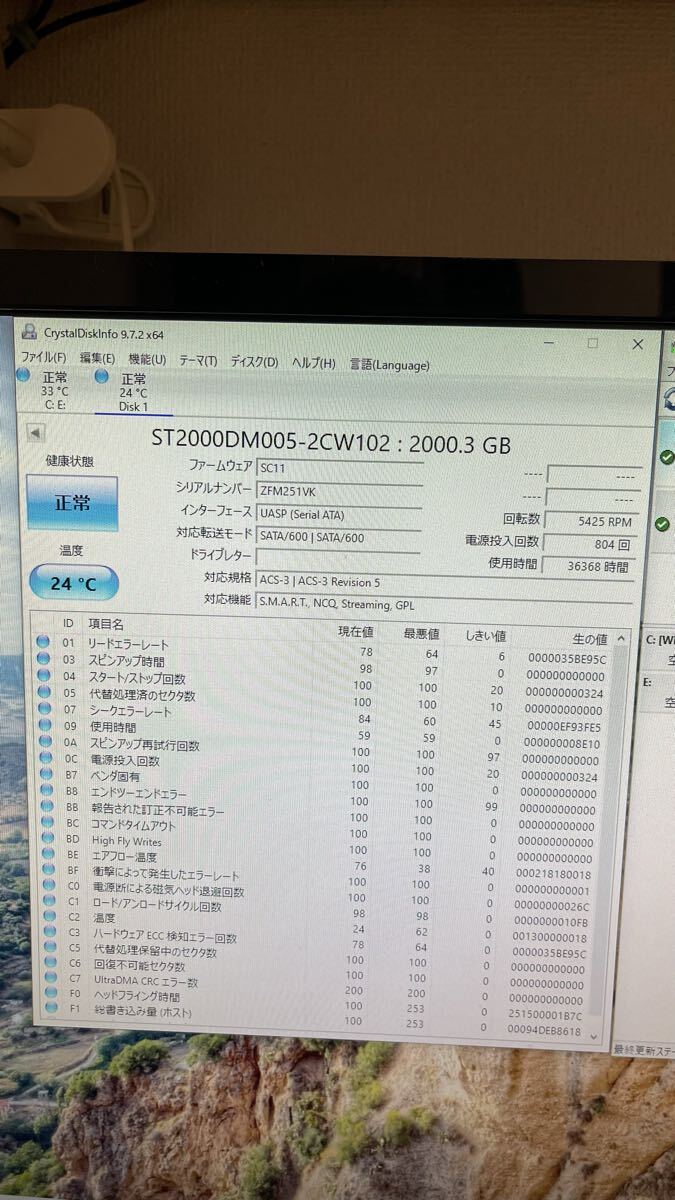Click status orb for スタート/ストップ回数 row
The width and height of the screenshot is (675, 1200).
coord(43,675)
